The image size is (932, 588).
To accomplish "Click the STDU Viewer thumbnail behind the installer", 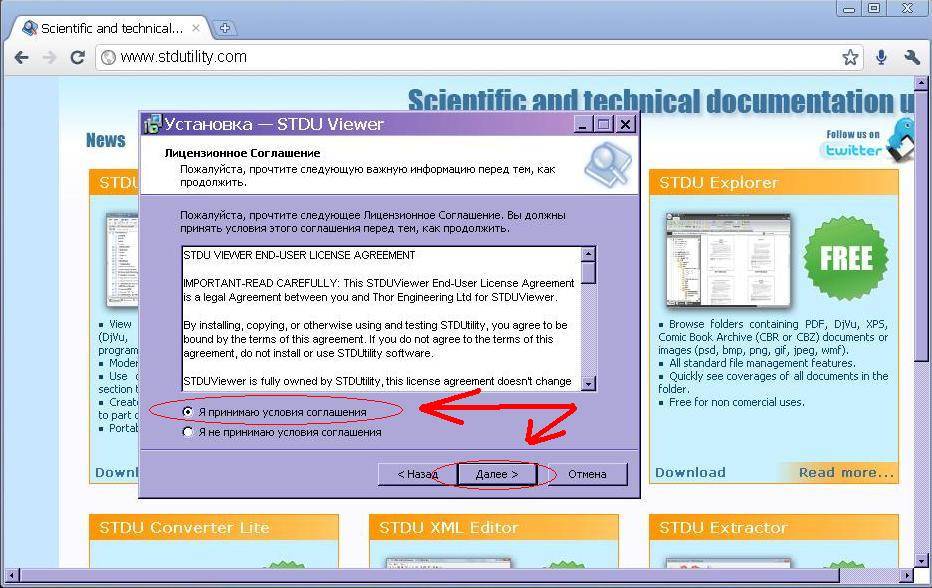I will pos(122,260).
